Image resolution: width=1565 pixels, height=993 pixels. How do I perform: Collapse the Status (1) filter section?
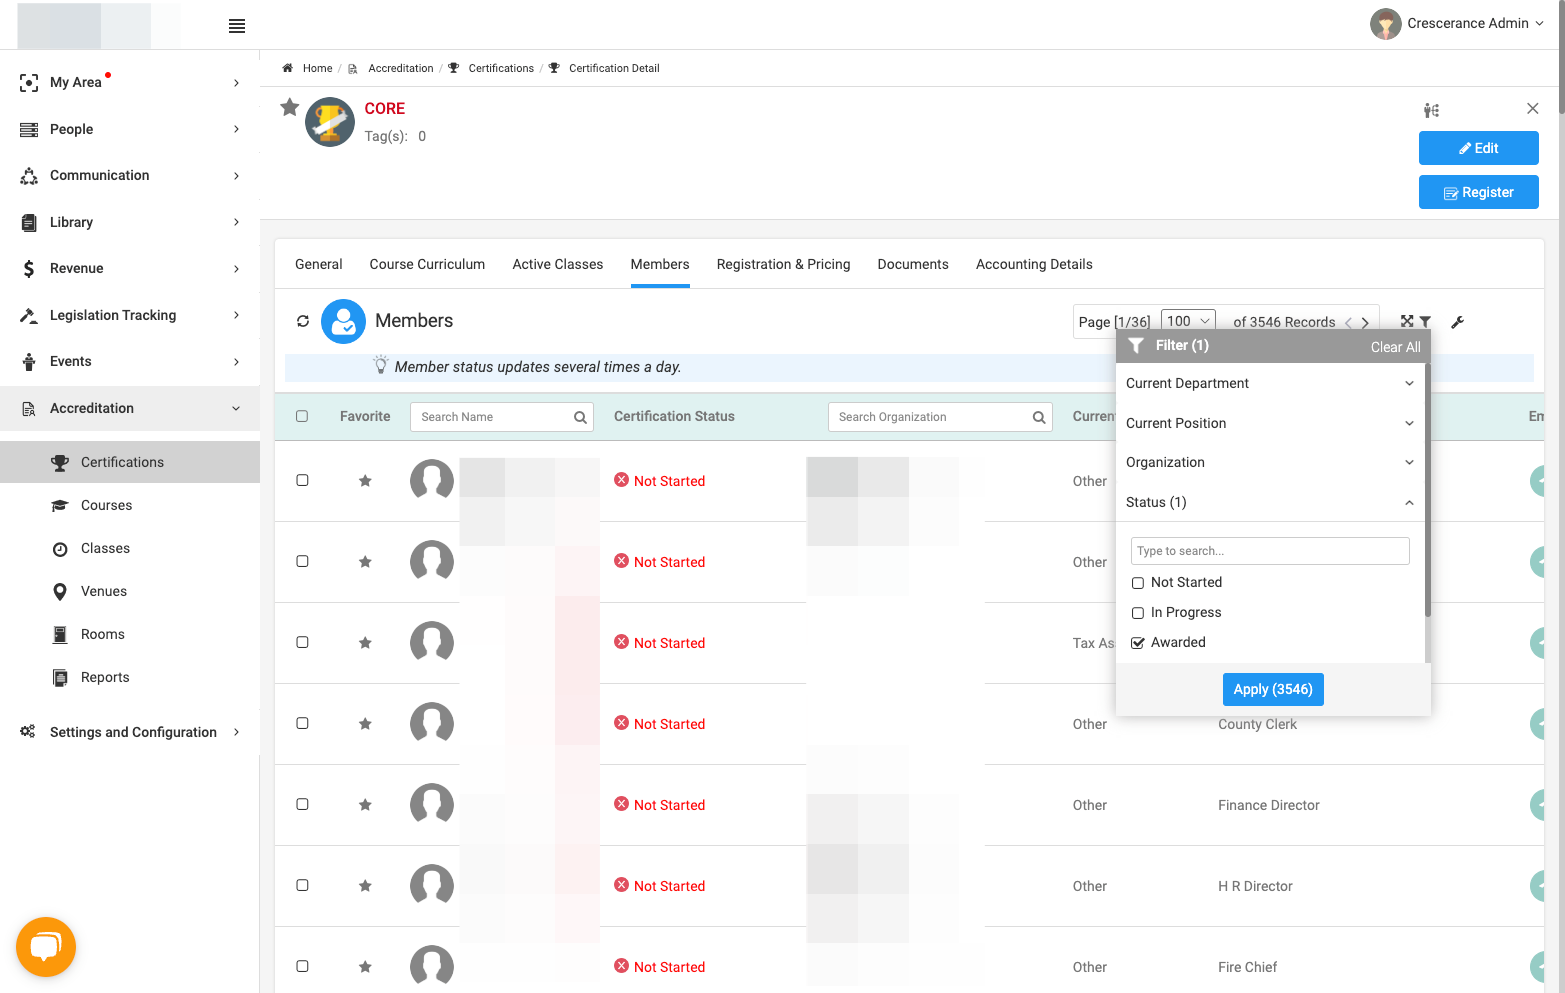click(x=1270, y=502)
